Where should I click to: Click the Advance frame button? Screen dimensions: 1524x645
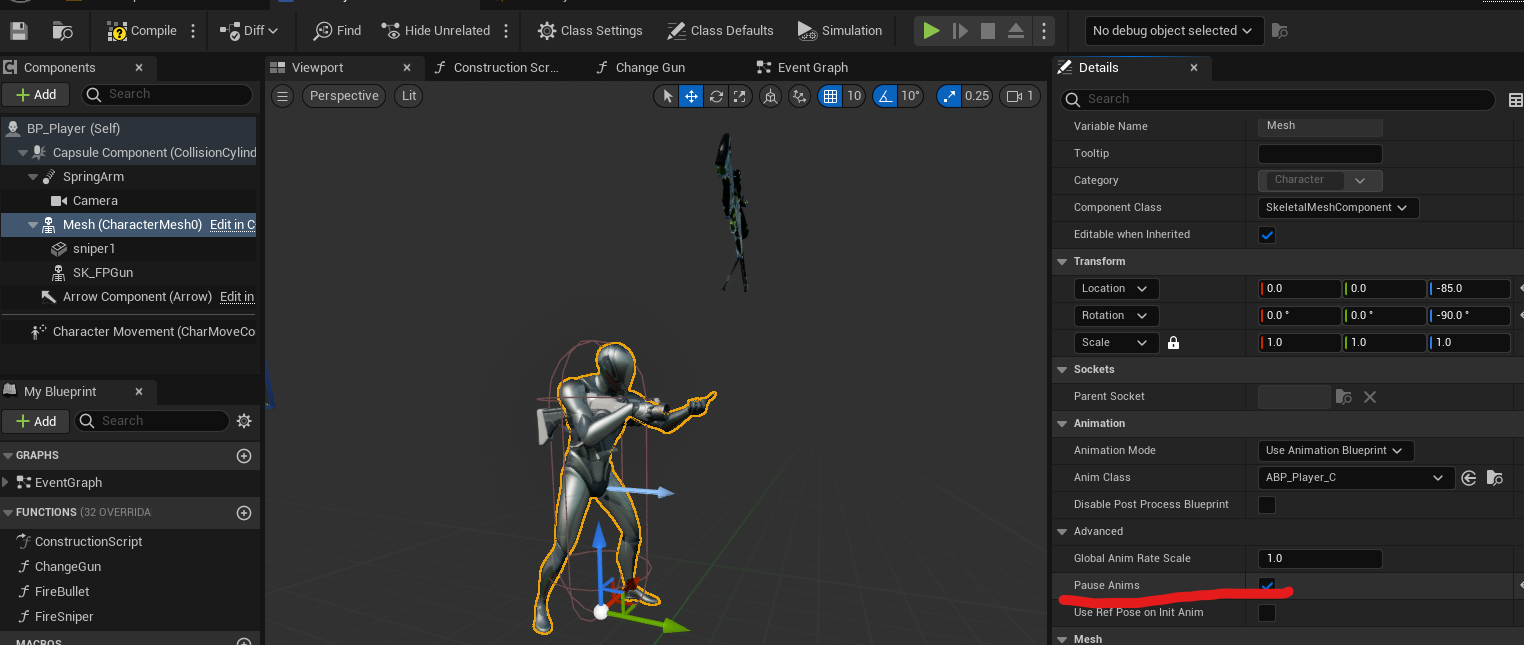tap(960, 31)
